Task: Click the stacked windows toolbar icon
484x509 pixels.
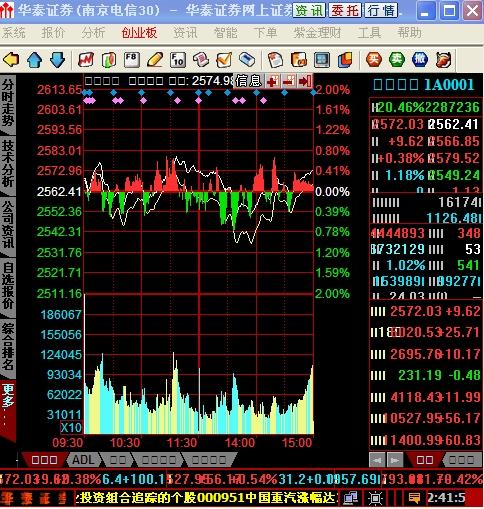Action: pos(345,60)
